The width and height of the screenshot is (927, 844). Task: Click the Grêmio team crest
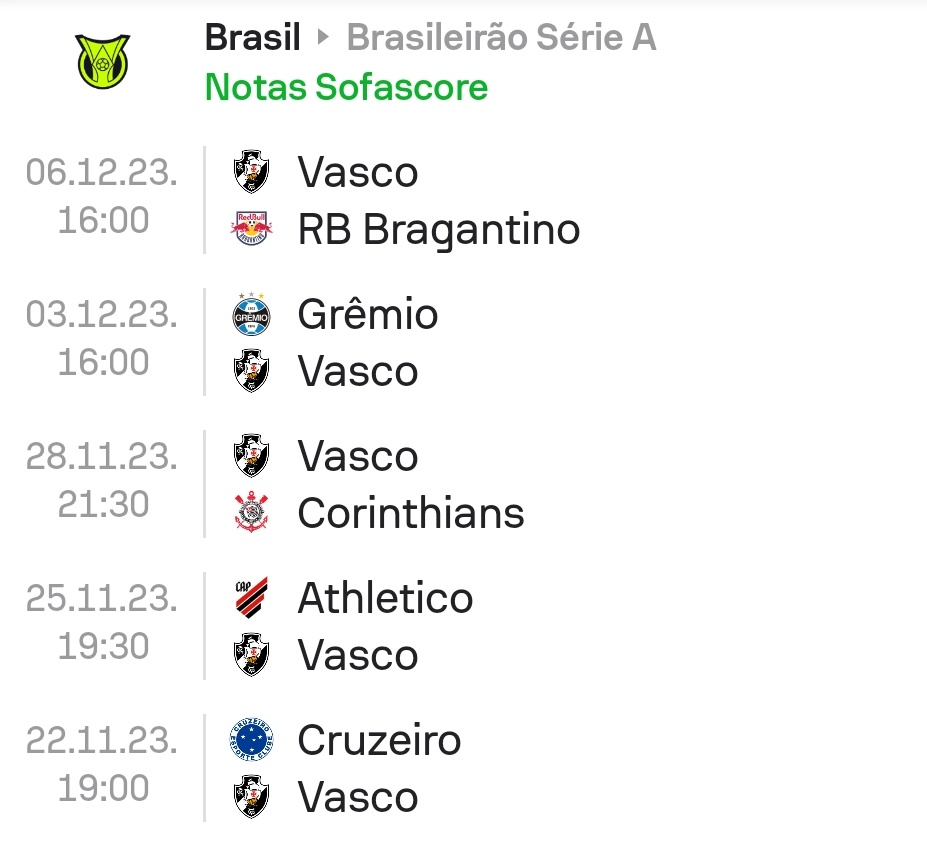pyautogui.click(x=250, y=315)
